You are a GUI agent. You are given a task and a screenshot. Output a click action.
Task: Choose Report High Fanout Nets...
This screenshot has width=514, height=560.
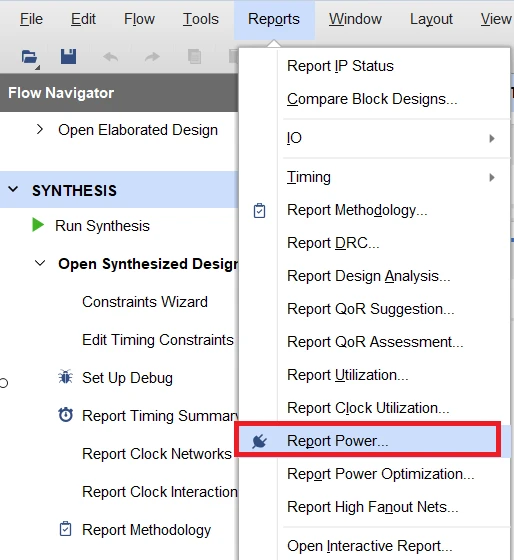[x=373, y=507]
